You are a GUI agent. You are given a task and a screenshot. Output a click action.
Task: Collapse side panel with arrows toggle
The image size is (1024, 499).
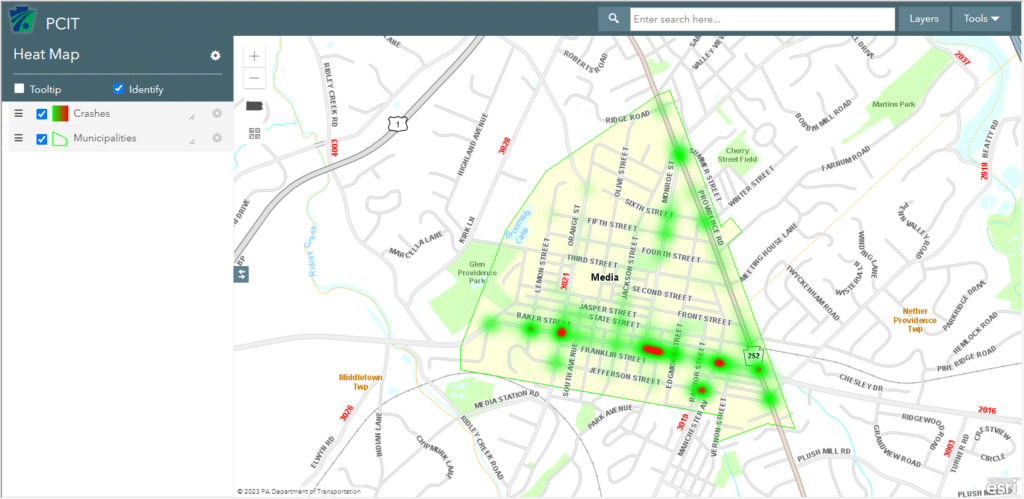pos(241,274)
